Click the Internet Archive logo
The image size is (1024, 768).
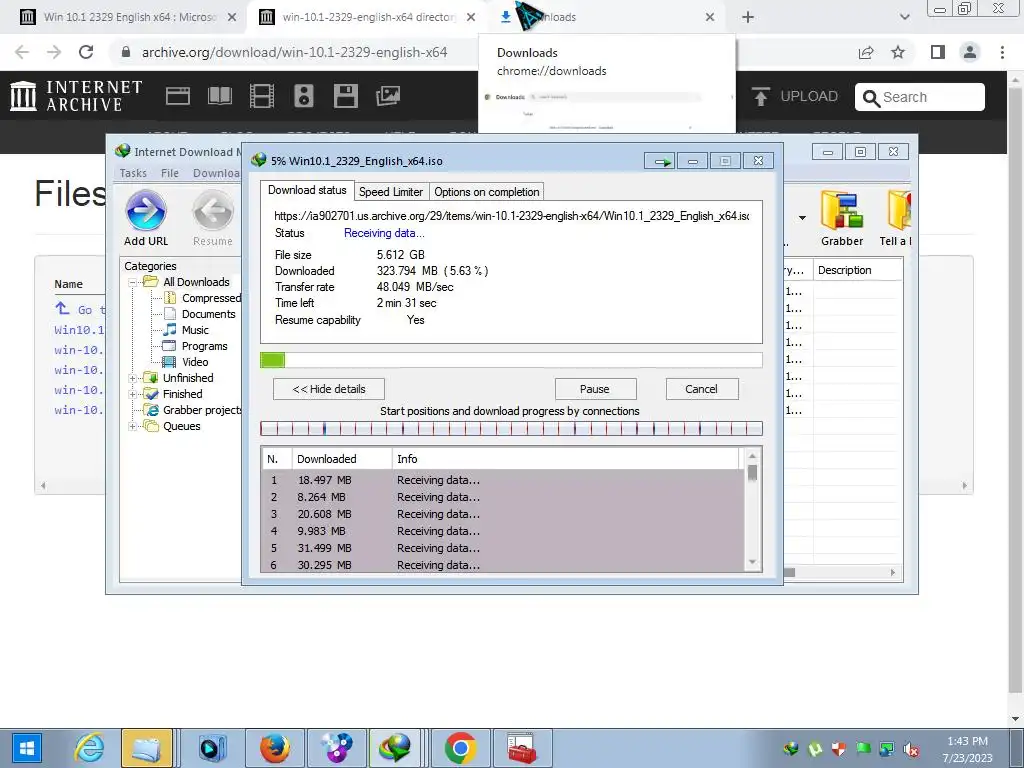tap(76, 96)
